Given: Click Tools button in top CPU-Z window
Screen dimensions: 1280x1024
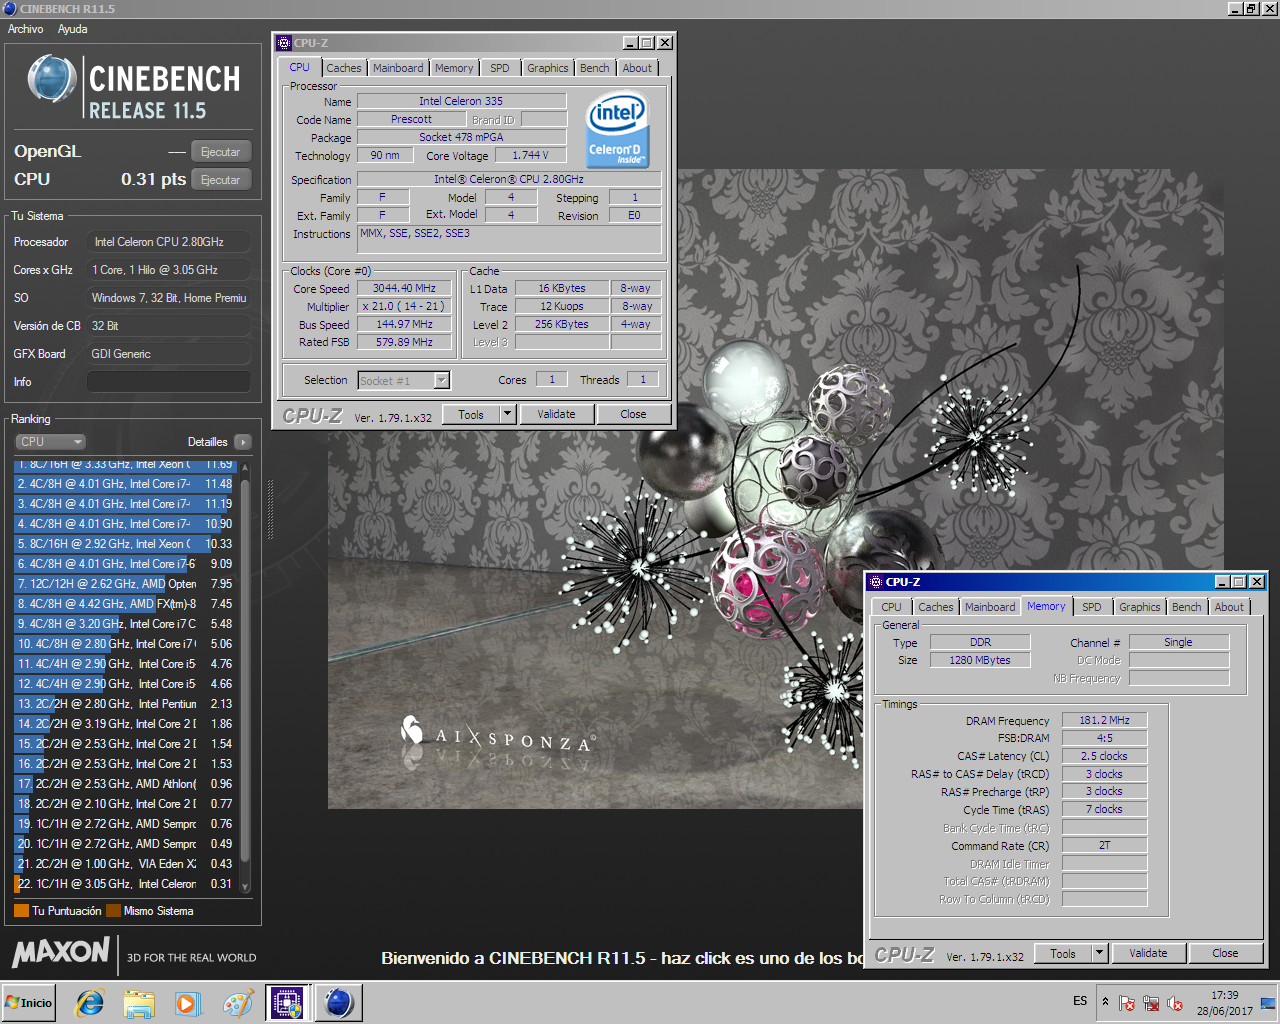Looking at the screenshot, I should coord(471,415).
